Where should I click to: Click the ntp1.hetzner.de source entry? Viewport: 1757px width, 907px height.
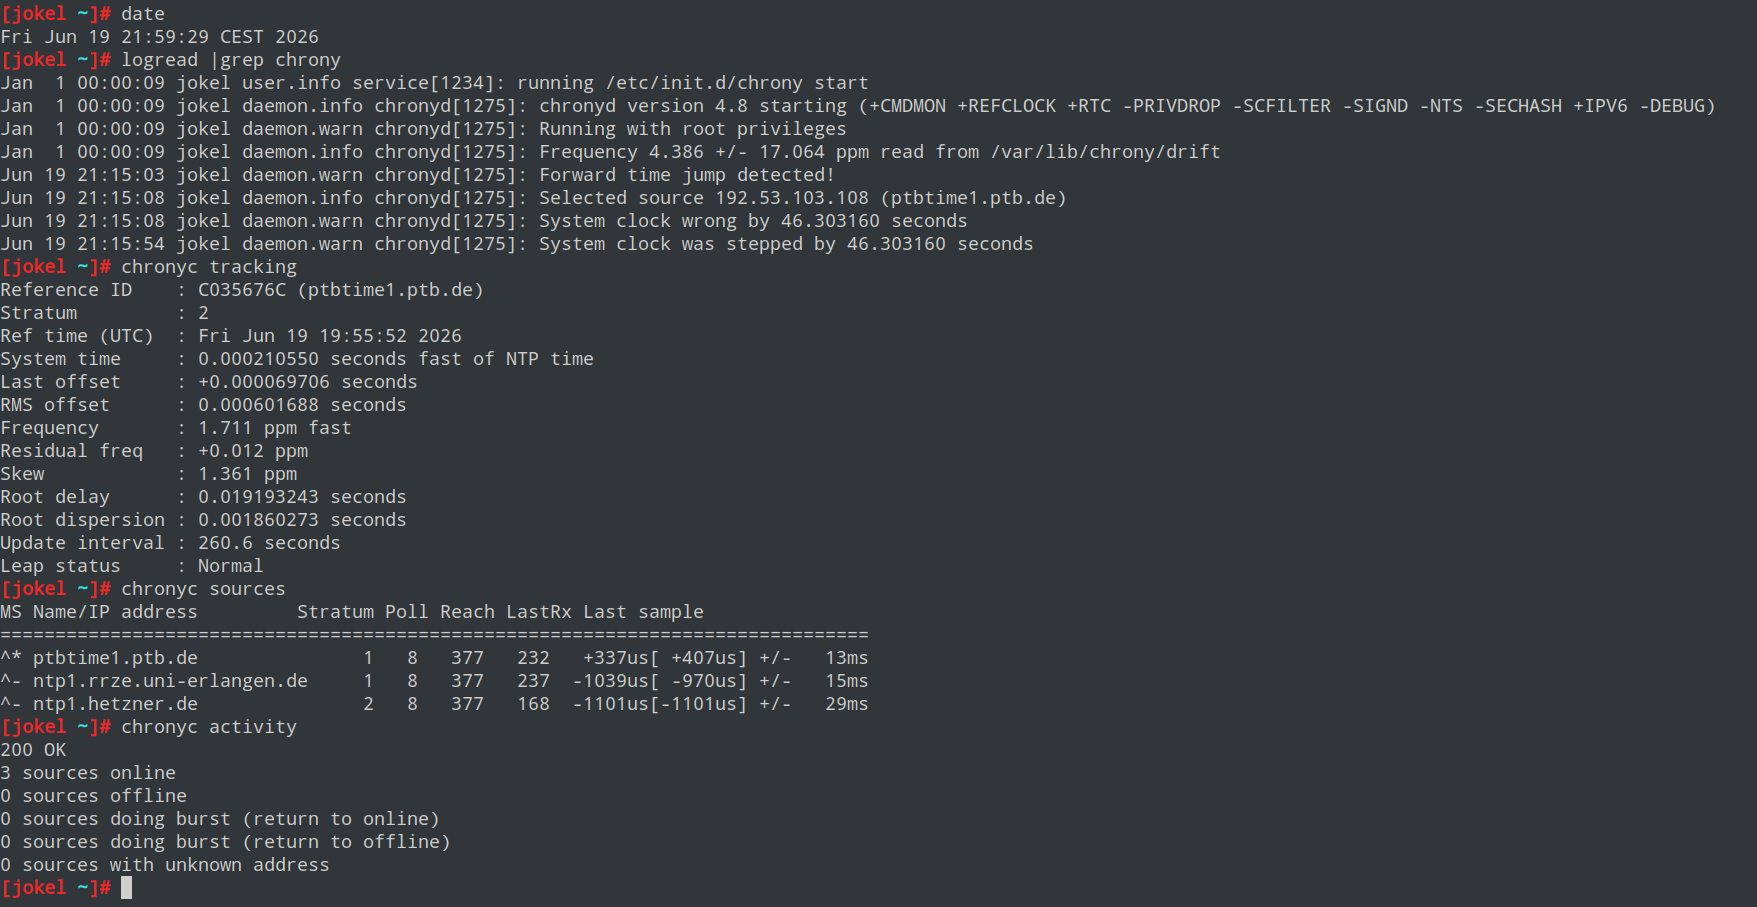coord(115,704)
